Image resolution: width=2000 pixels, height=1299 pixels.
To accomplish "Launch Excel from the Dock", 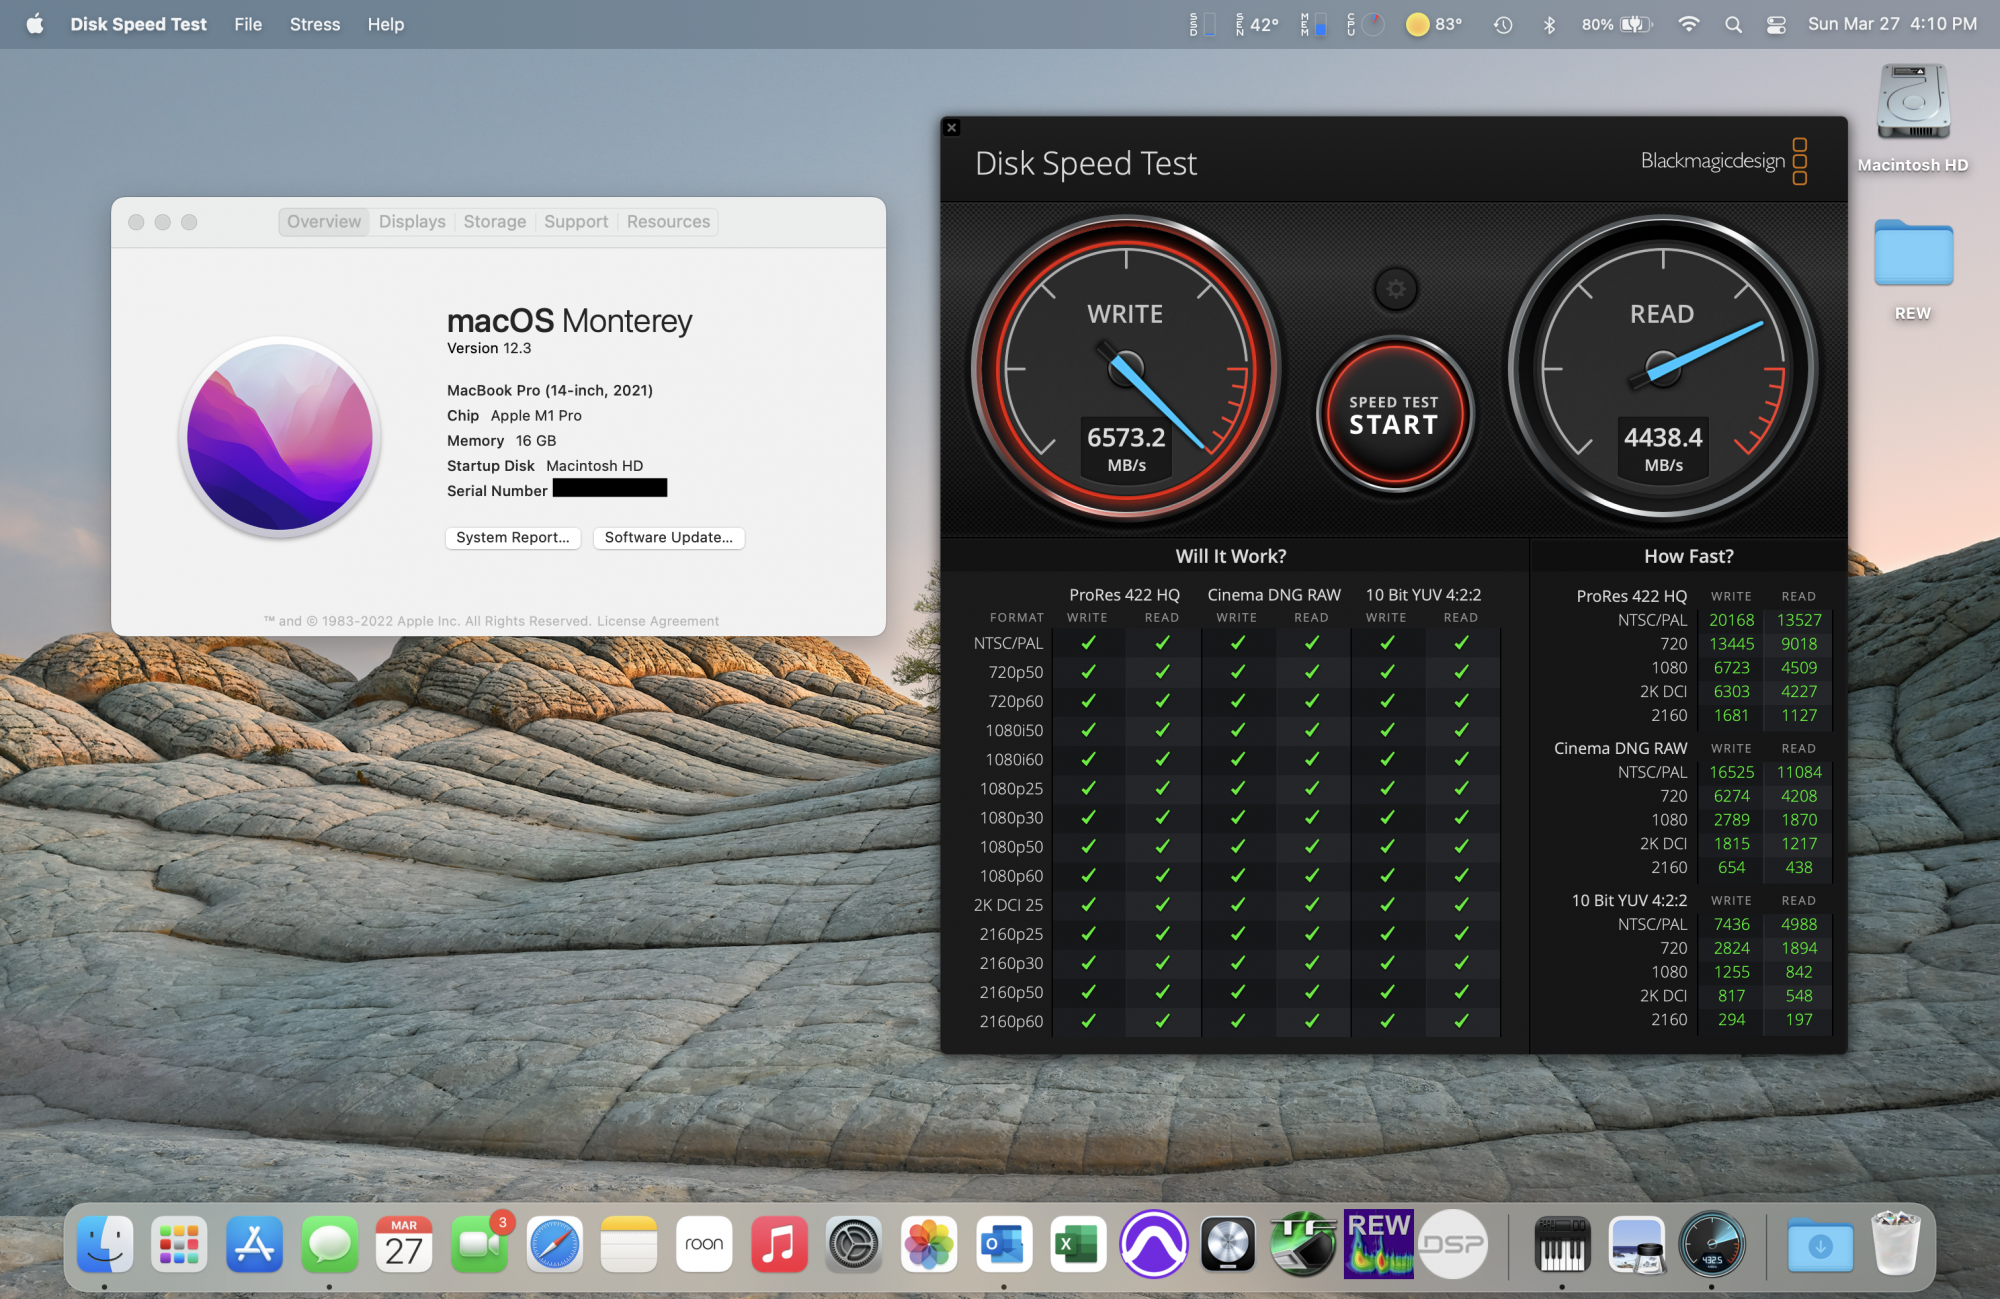I will click(1078, 1244).
